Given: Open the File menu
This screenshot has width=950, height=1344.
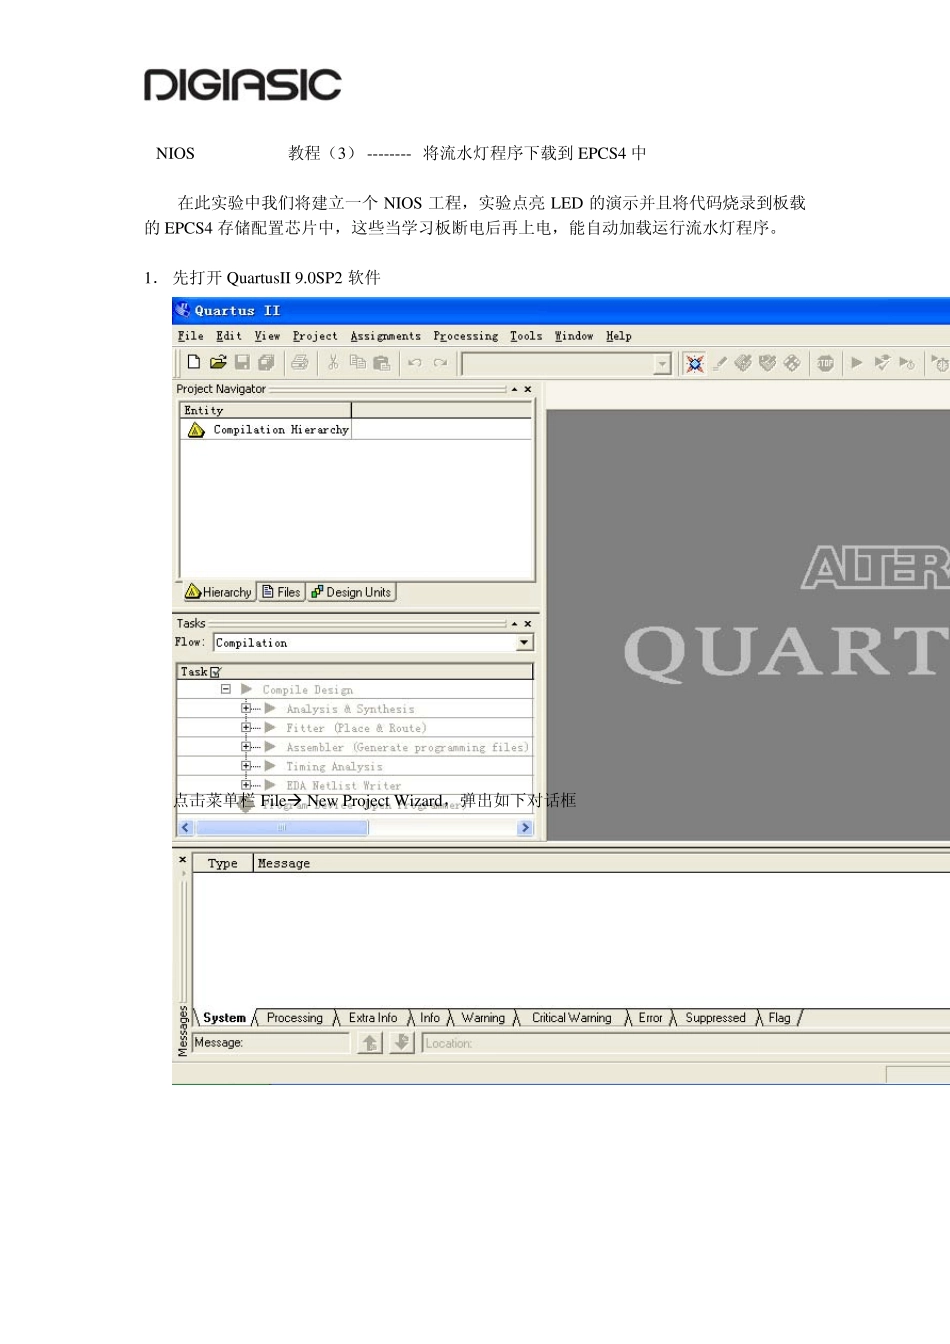Looking at the screenshot, I should click(190, 336).
